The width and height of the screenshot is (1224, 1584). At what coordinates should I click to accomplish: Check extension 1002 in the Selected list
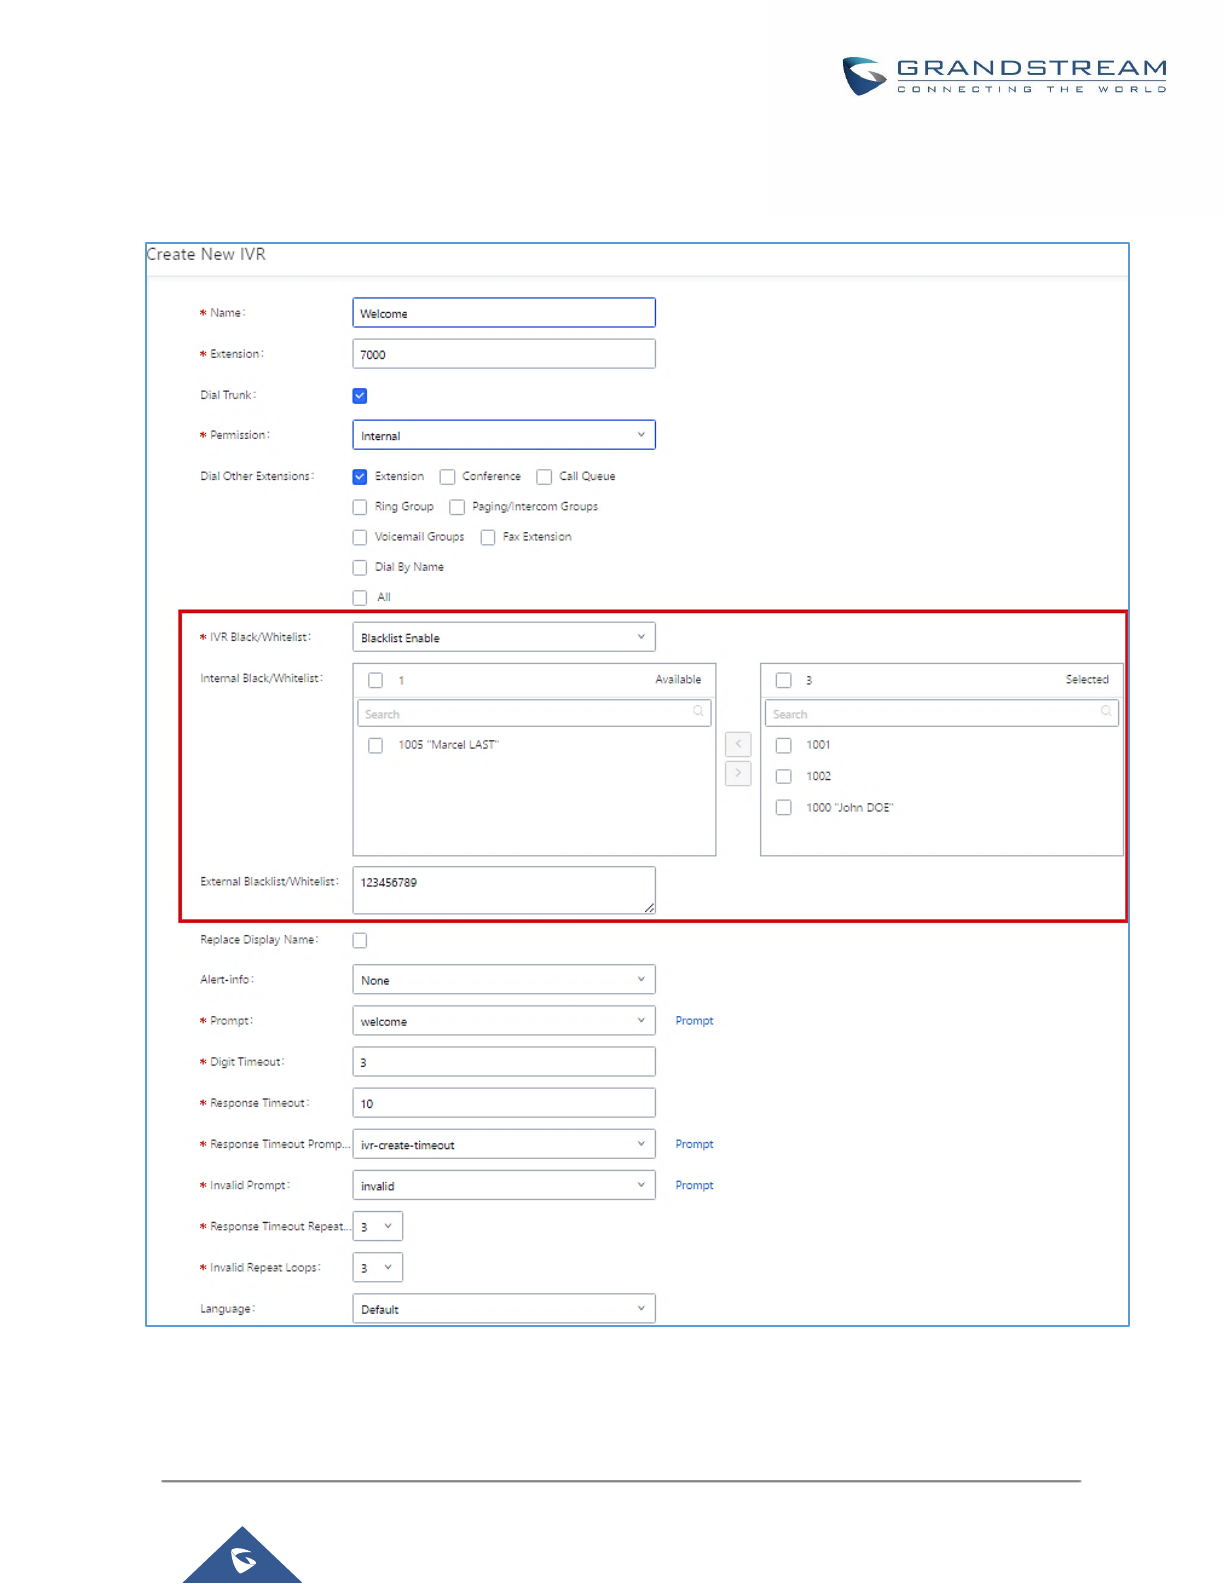coord(784,776)
